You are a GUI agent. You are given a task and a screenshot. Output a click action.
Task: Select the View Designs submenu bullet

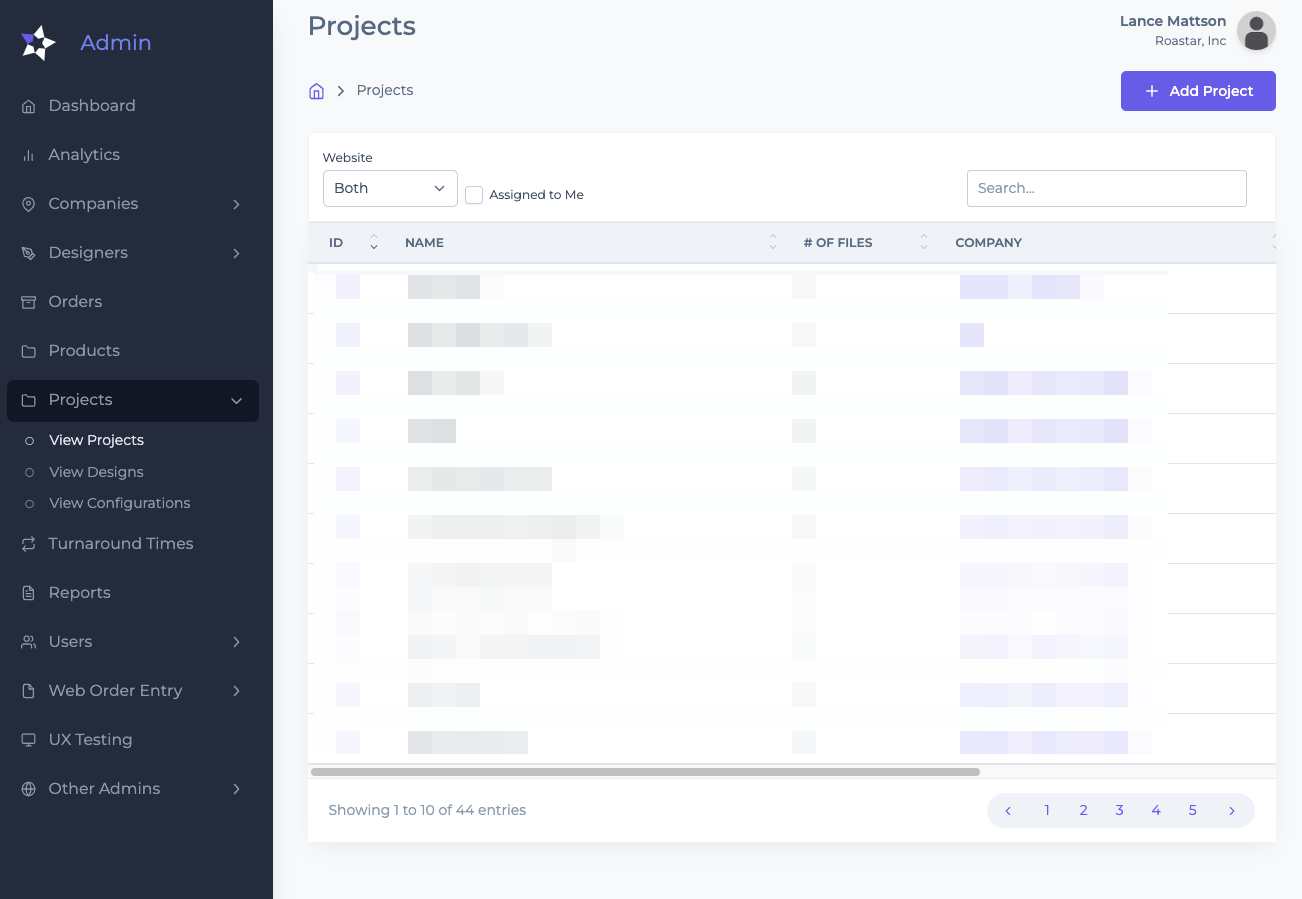pos(29,472)
